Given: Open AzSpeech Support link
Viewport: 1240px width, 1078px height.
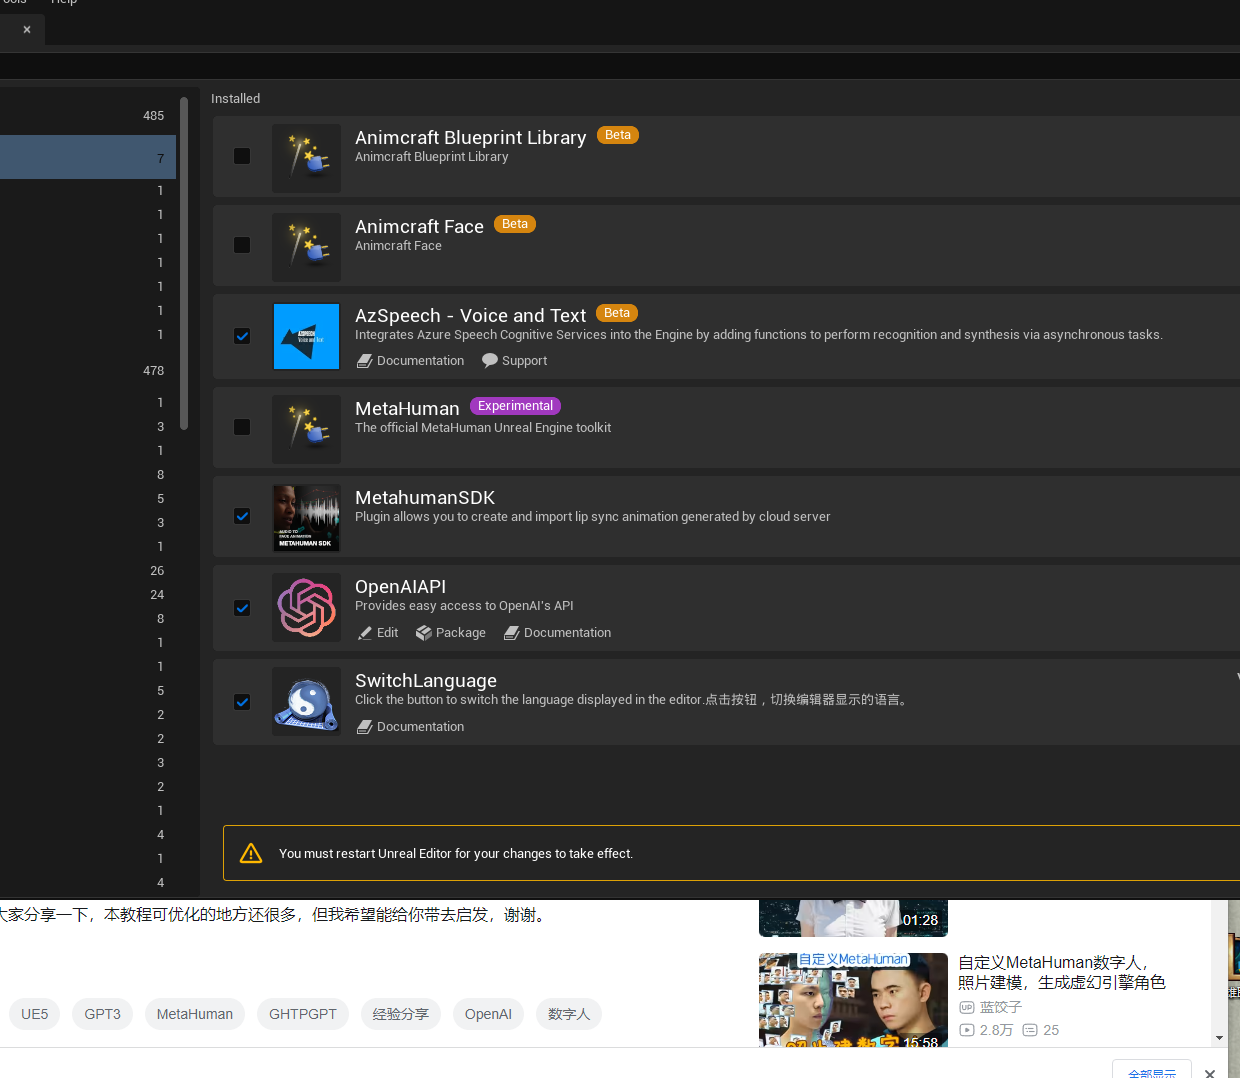Looking at the screenshot, I should click(515, 361).
